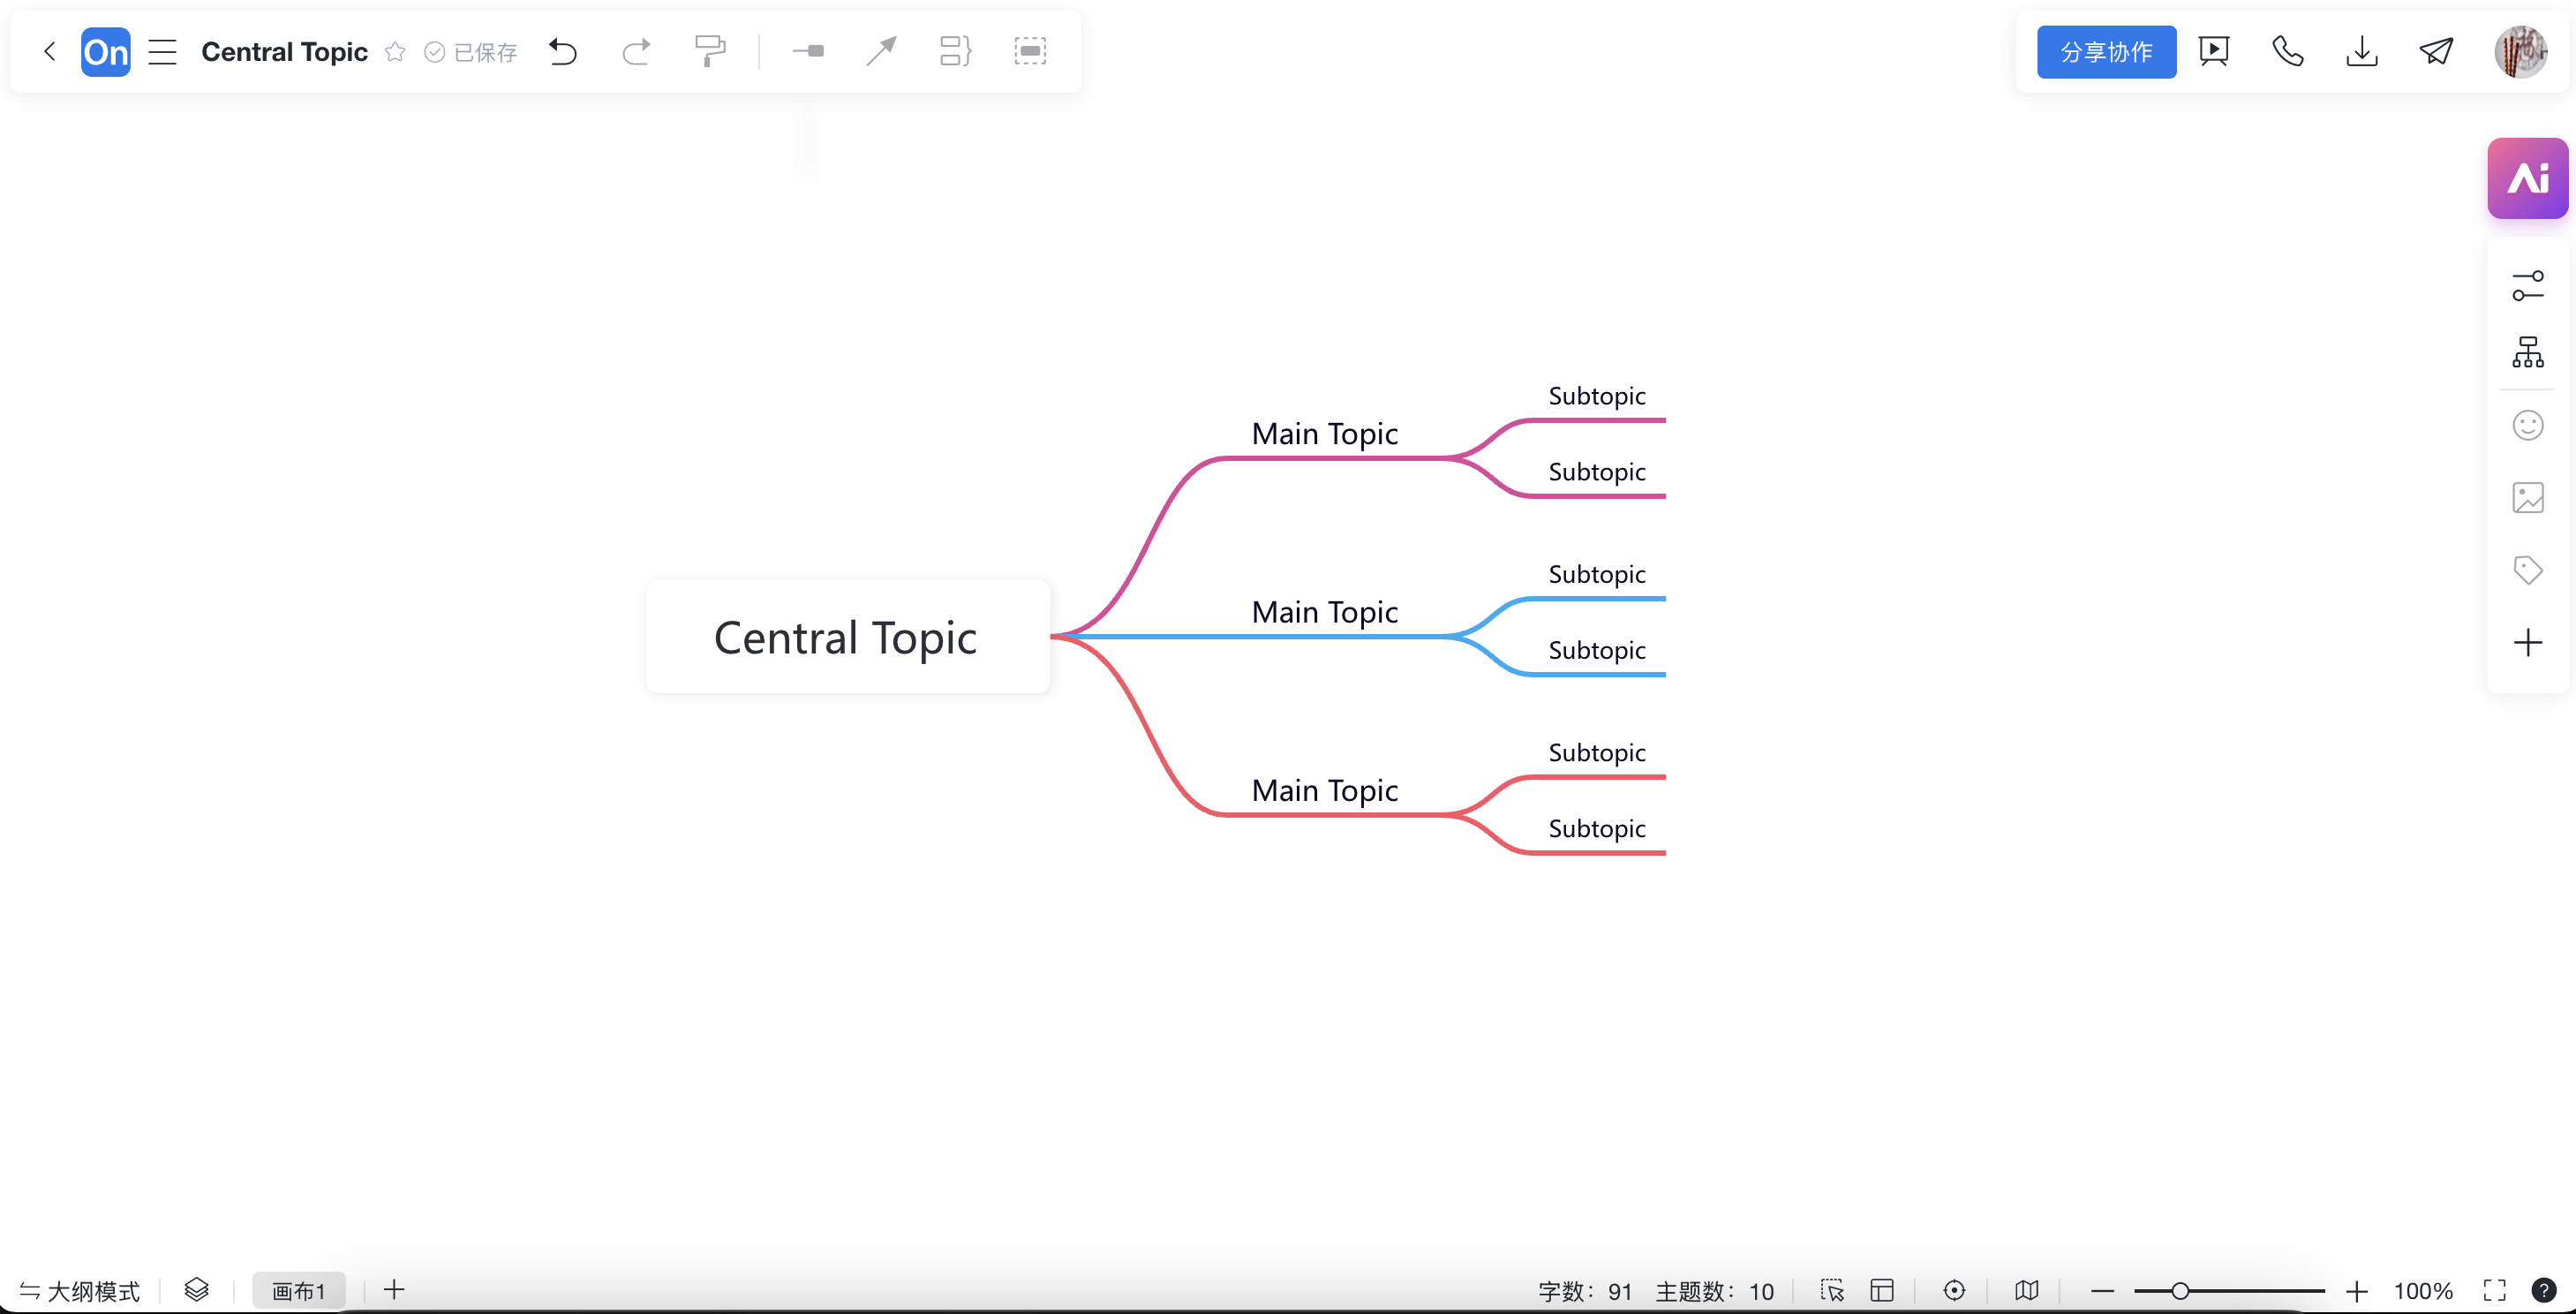Image resolution: width=2576 pixels, height=1314 pixels.
Task: Insert a summary bracket
Action: point(955,51)
